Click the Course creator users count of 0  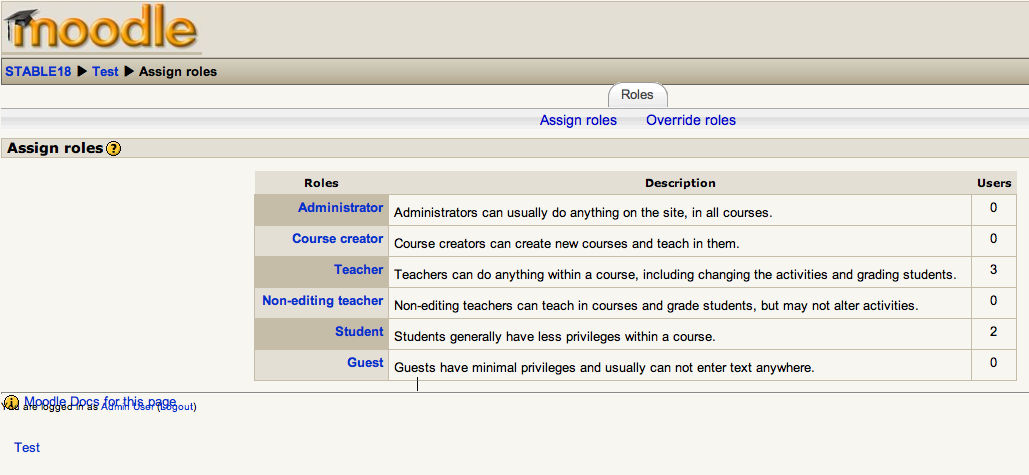tap(994, 238)
